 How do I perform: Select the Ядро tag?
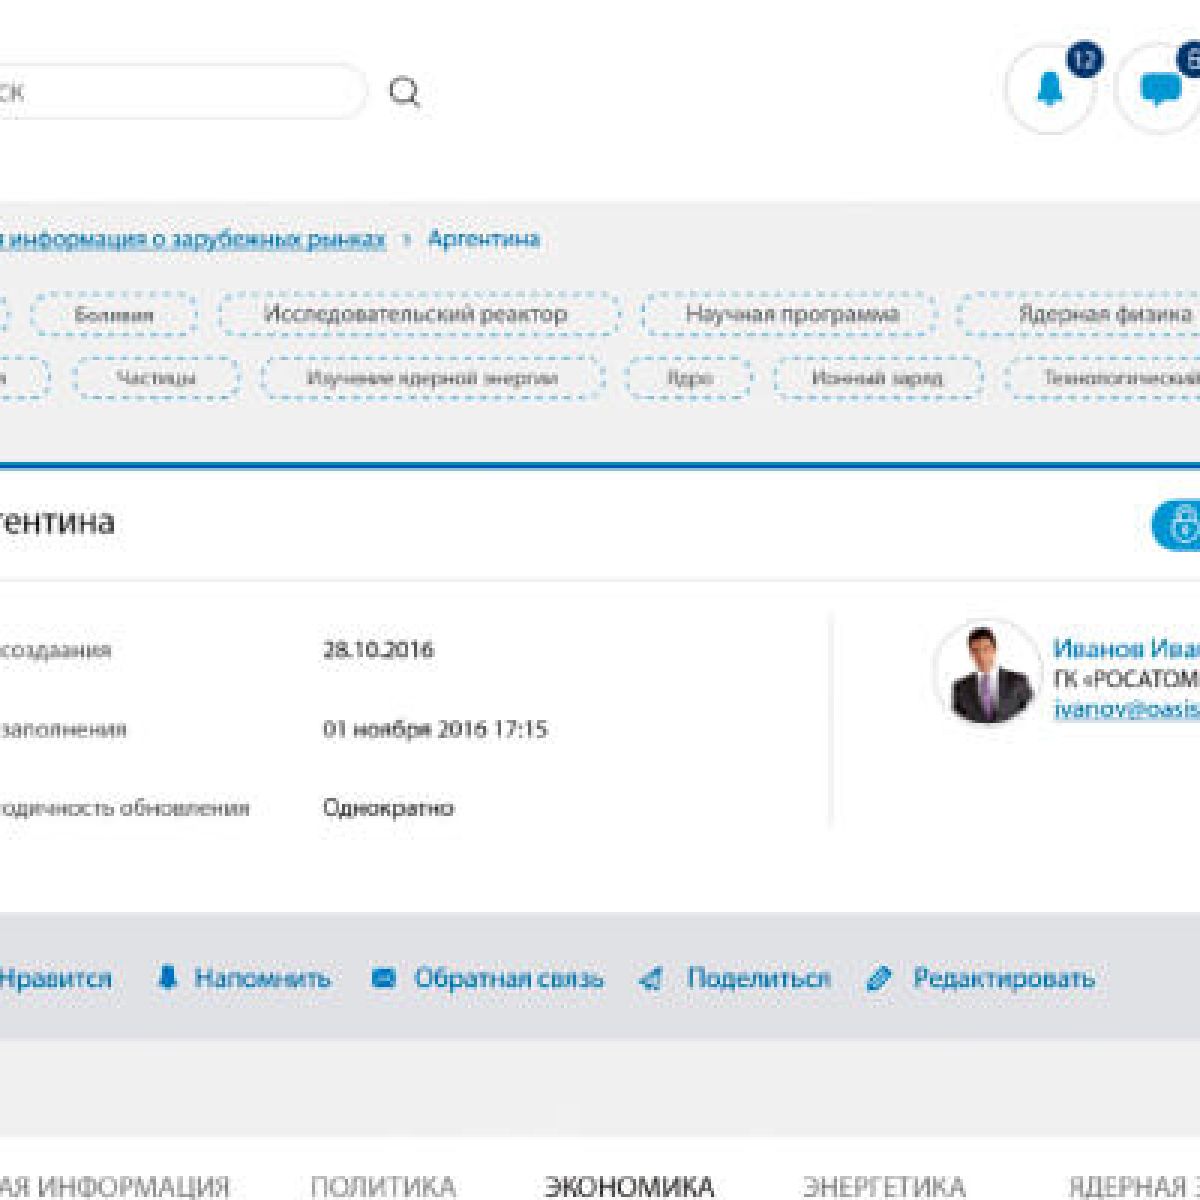(x=690, y=378)
